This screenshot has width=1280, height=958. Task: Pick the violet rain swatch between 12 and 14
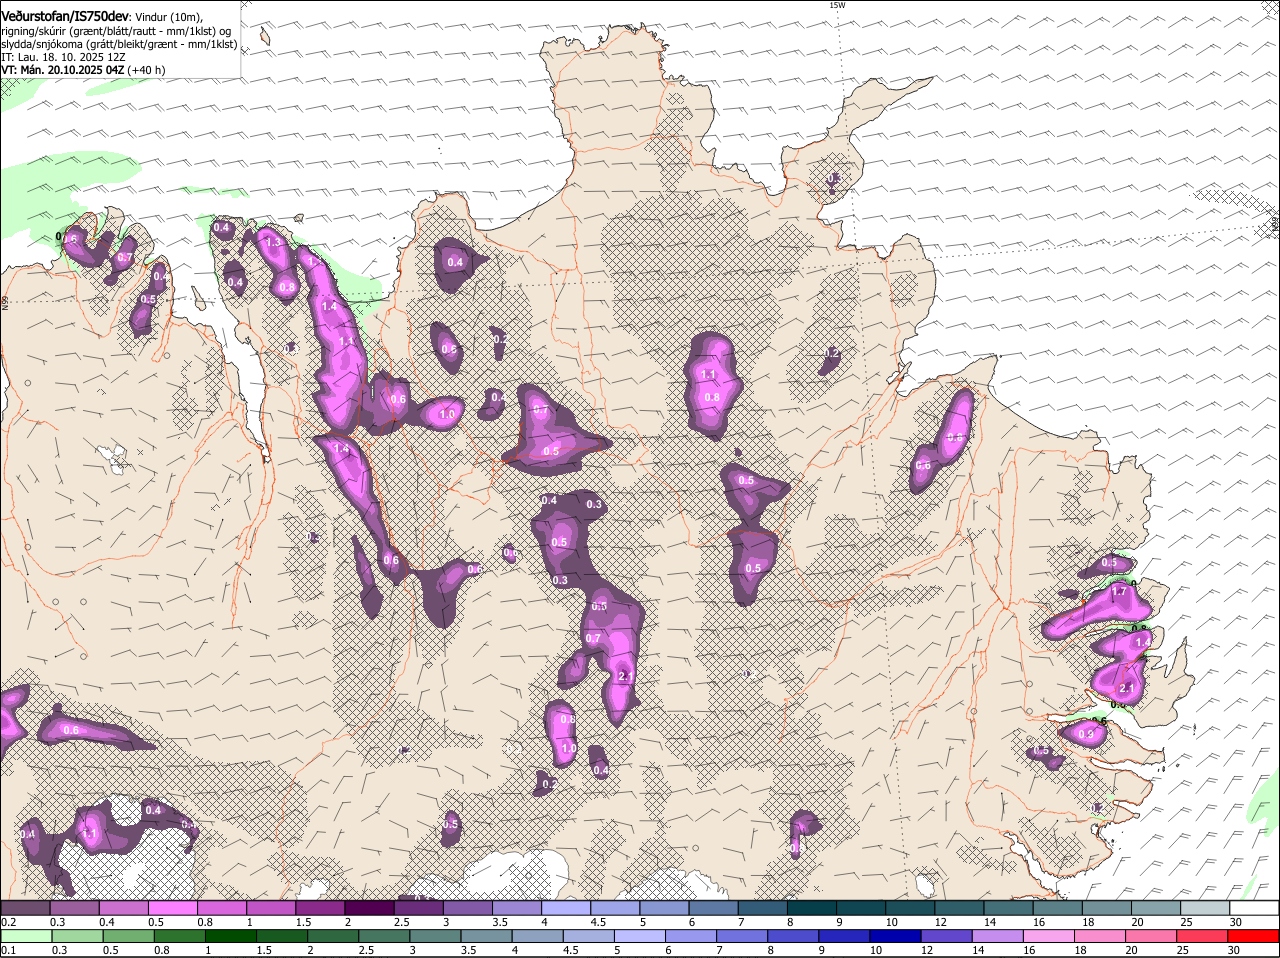click(x=947, y=937)
